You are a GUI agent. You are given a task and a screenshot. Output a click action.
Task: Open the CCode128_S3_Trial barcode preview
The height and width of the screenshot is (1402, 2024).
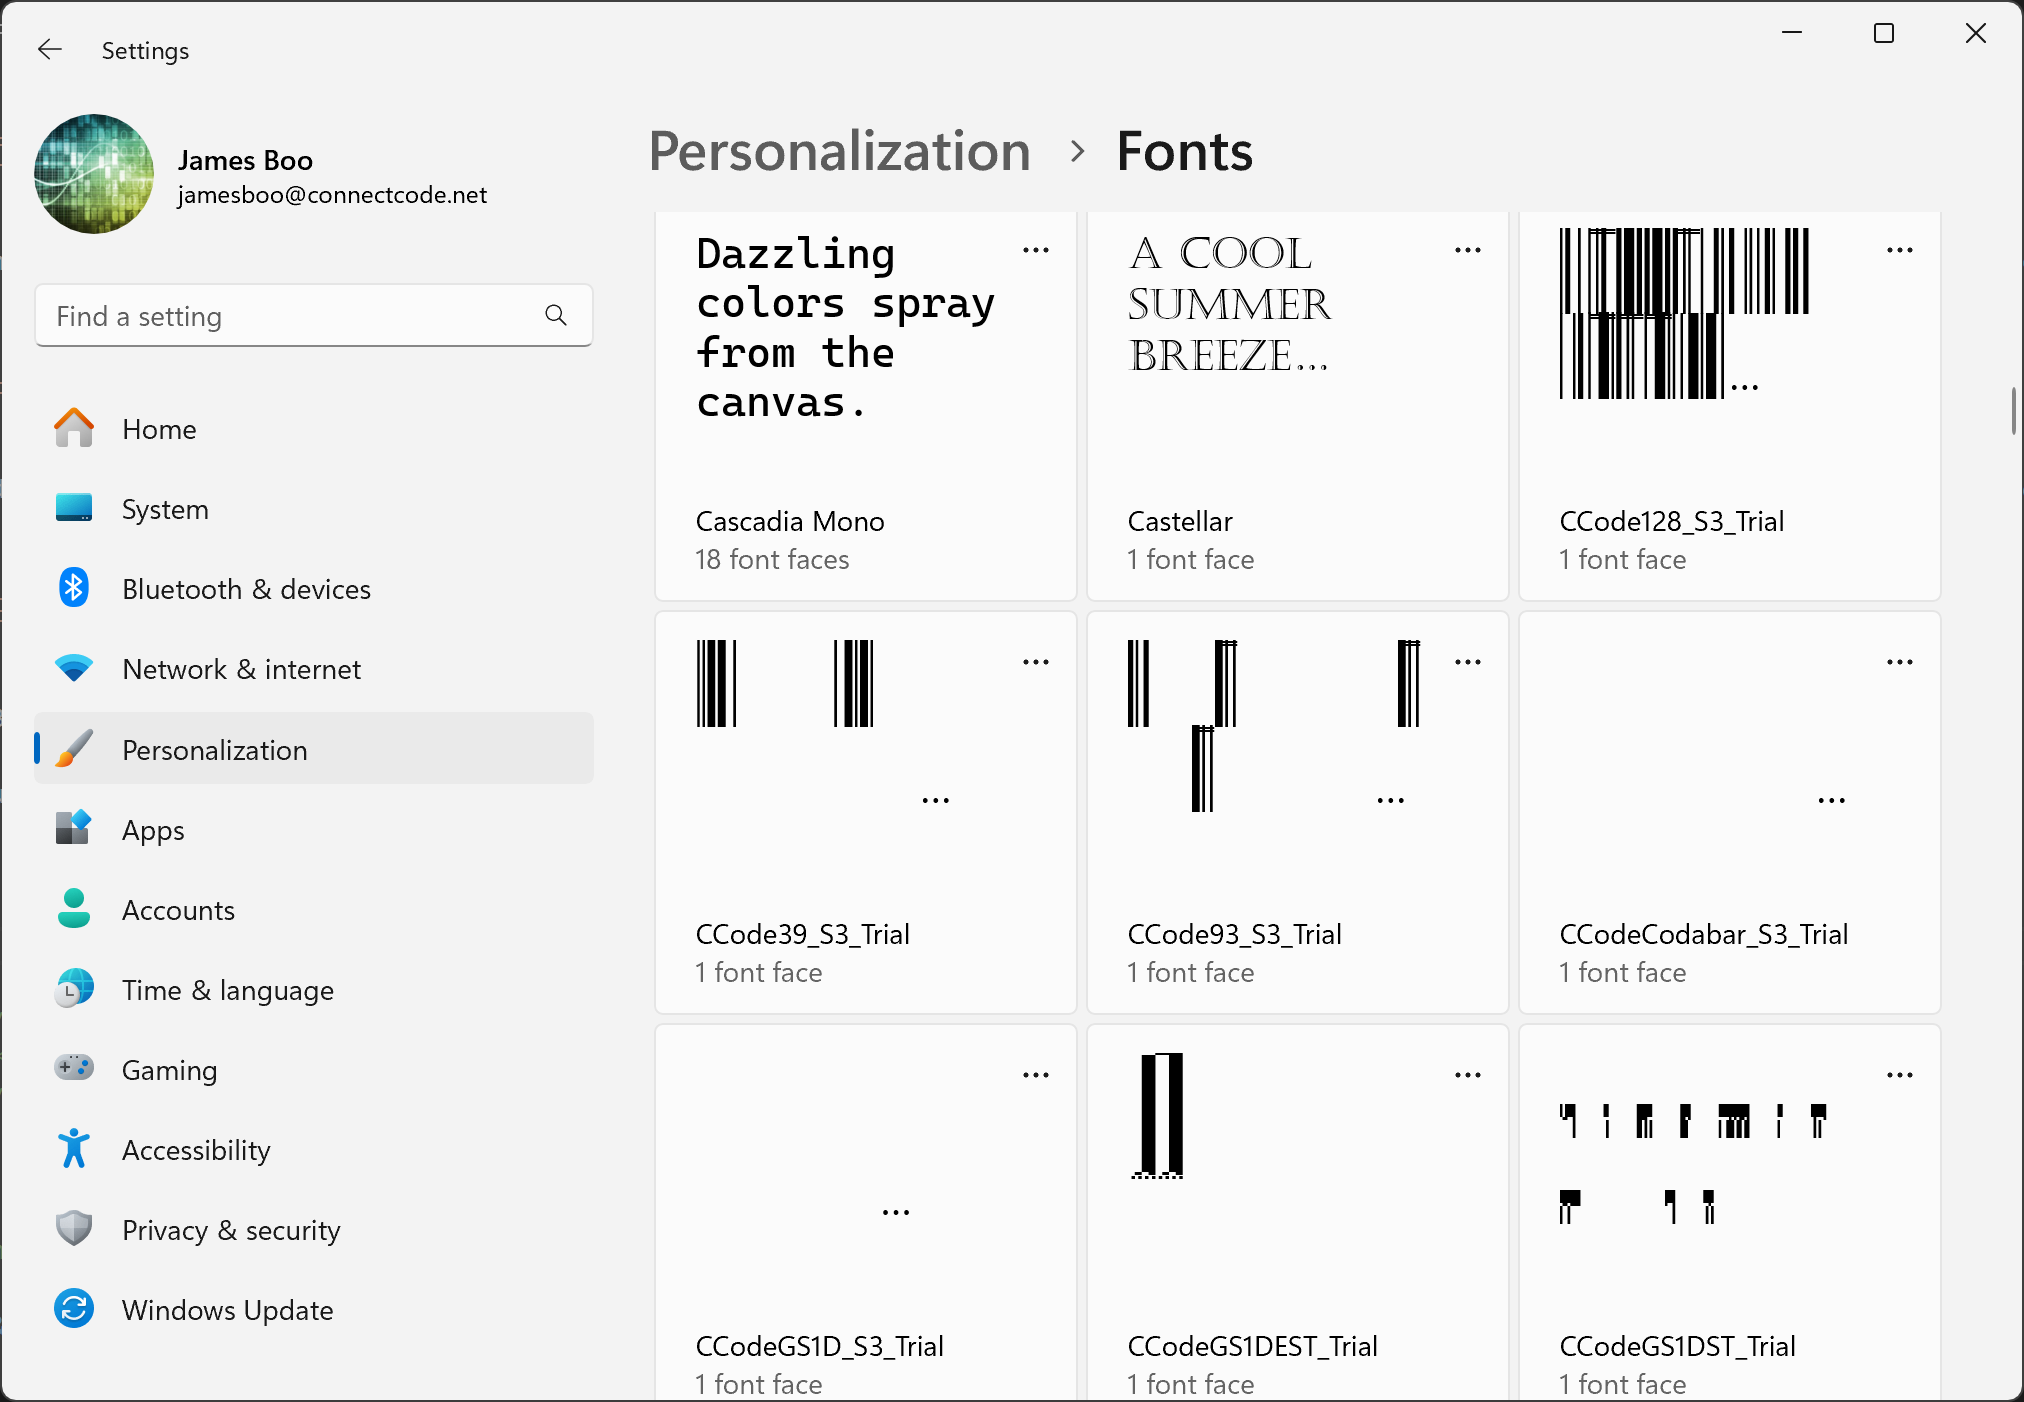[x=1684, y=313]
